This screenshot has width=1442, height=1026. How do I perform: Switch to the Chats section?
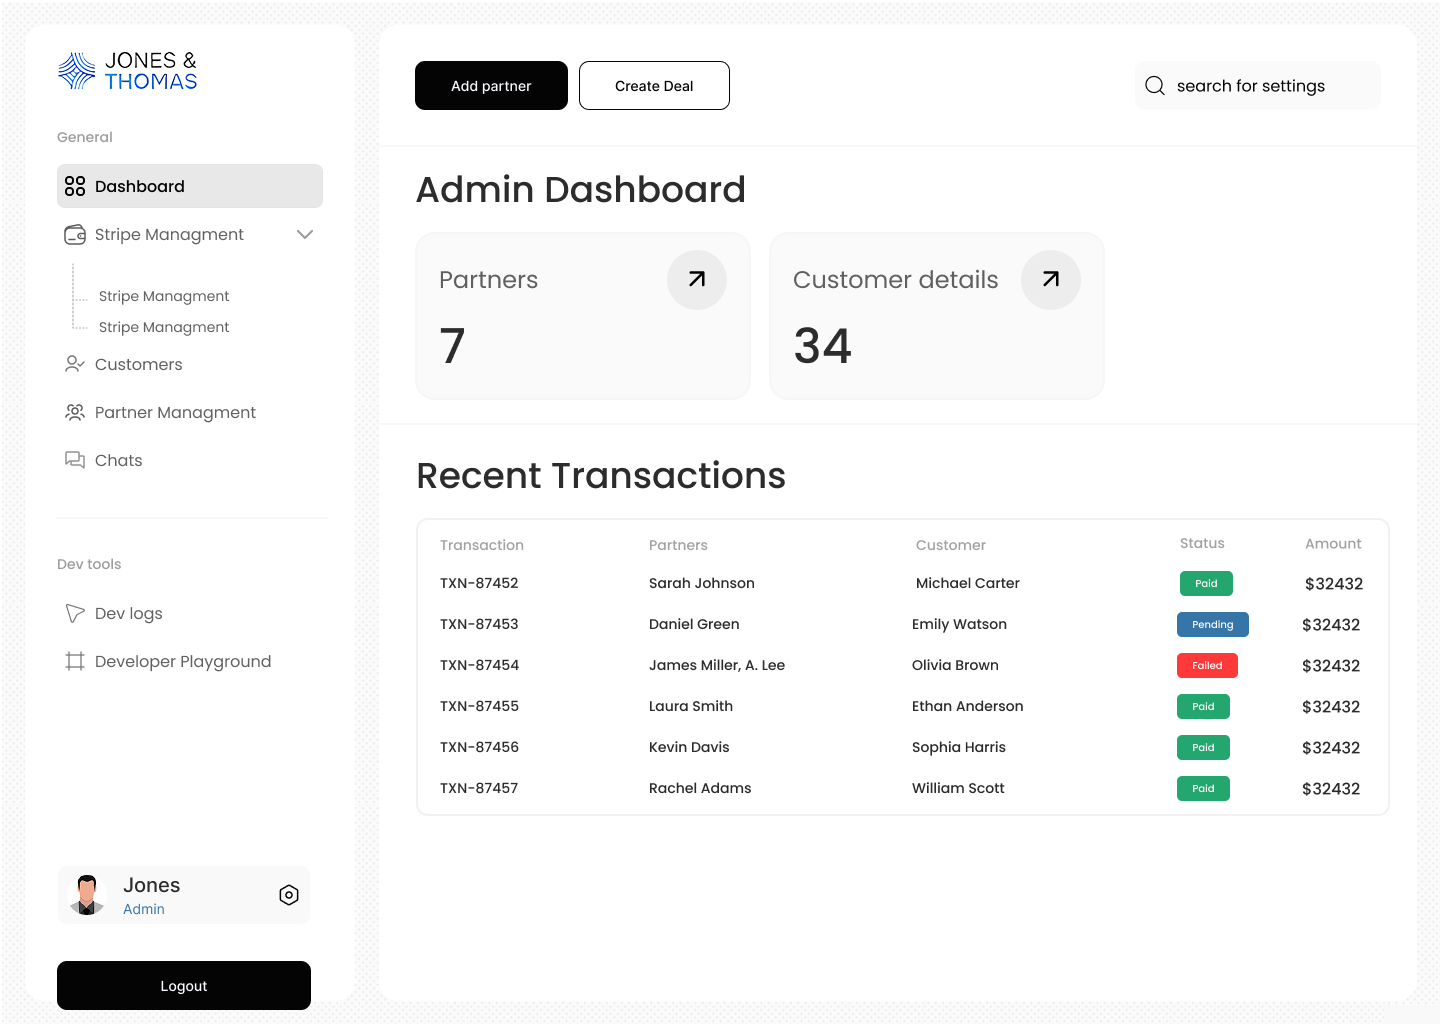click(117, 460)
